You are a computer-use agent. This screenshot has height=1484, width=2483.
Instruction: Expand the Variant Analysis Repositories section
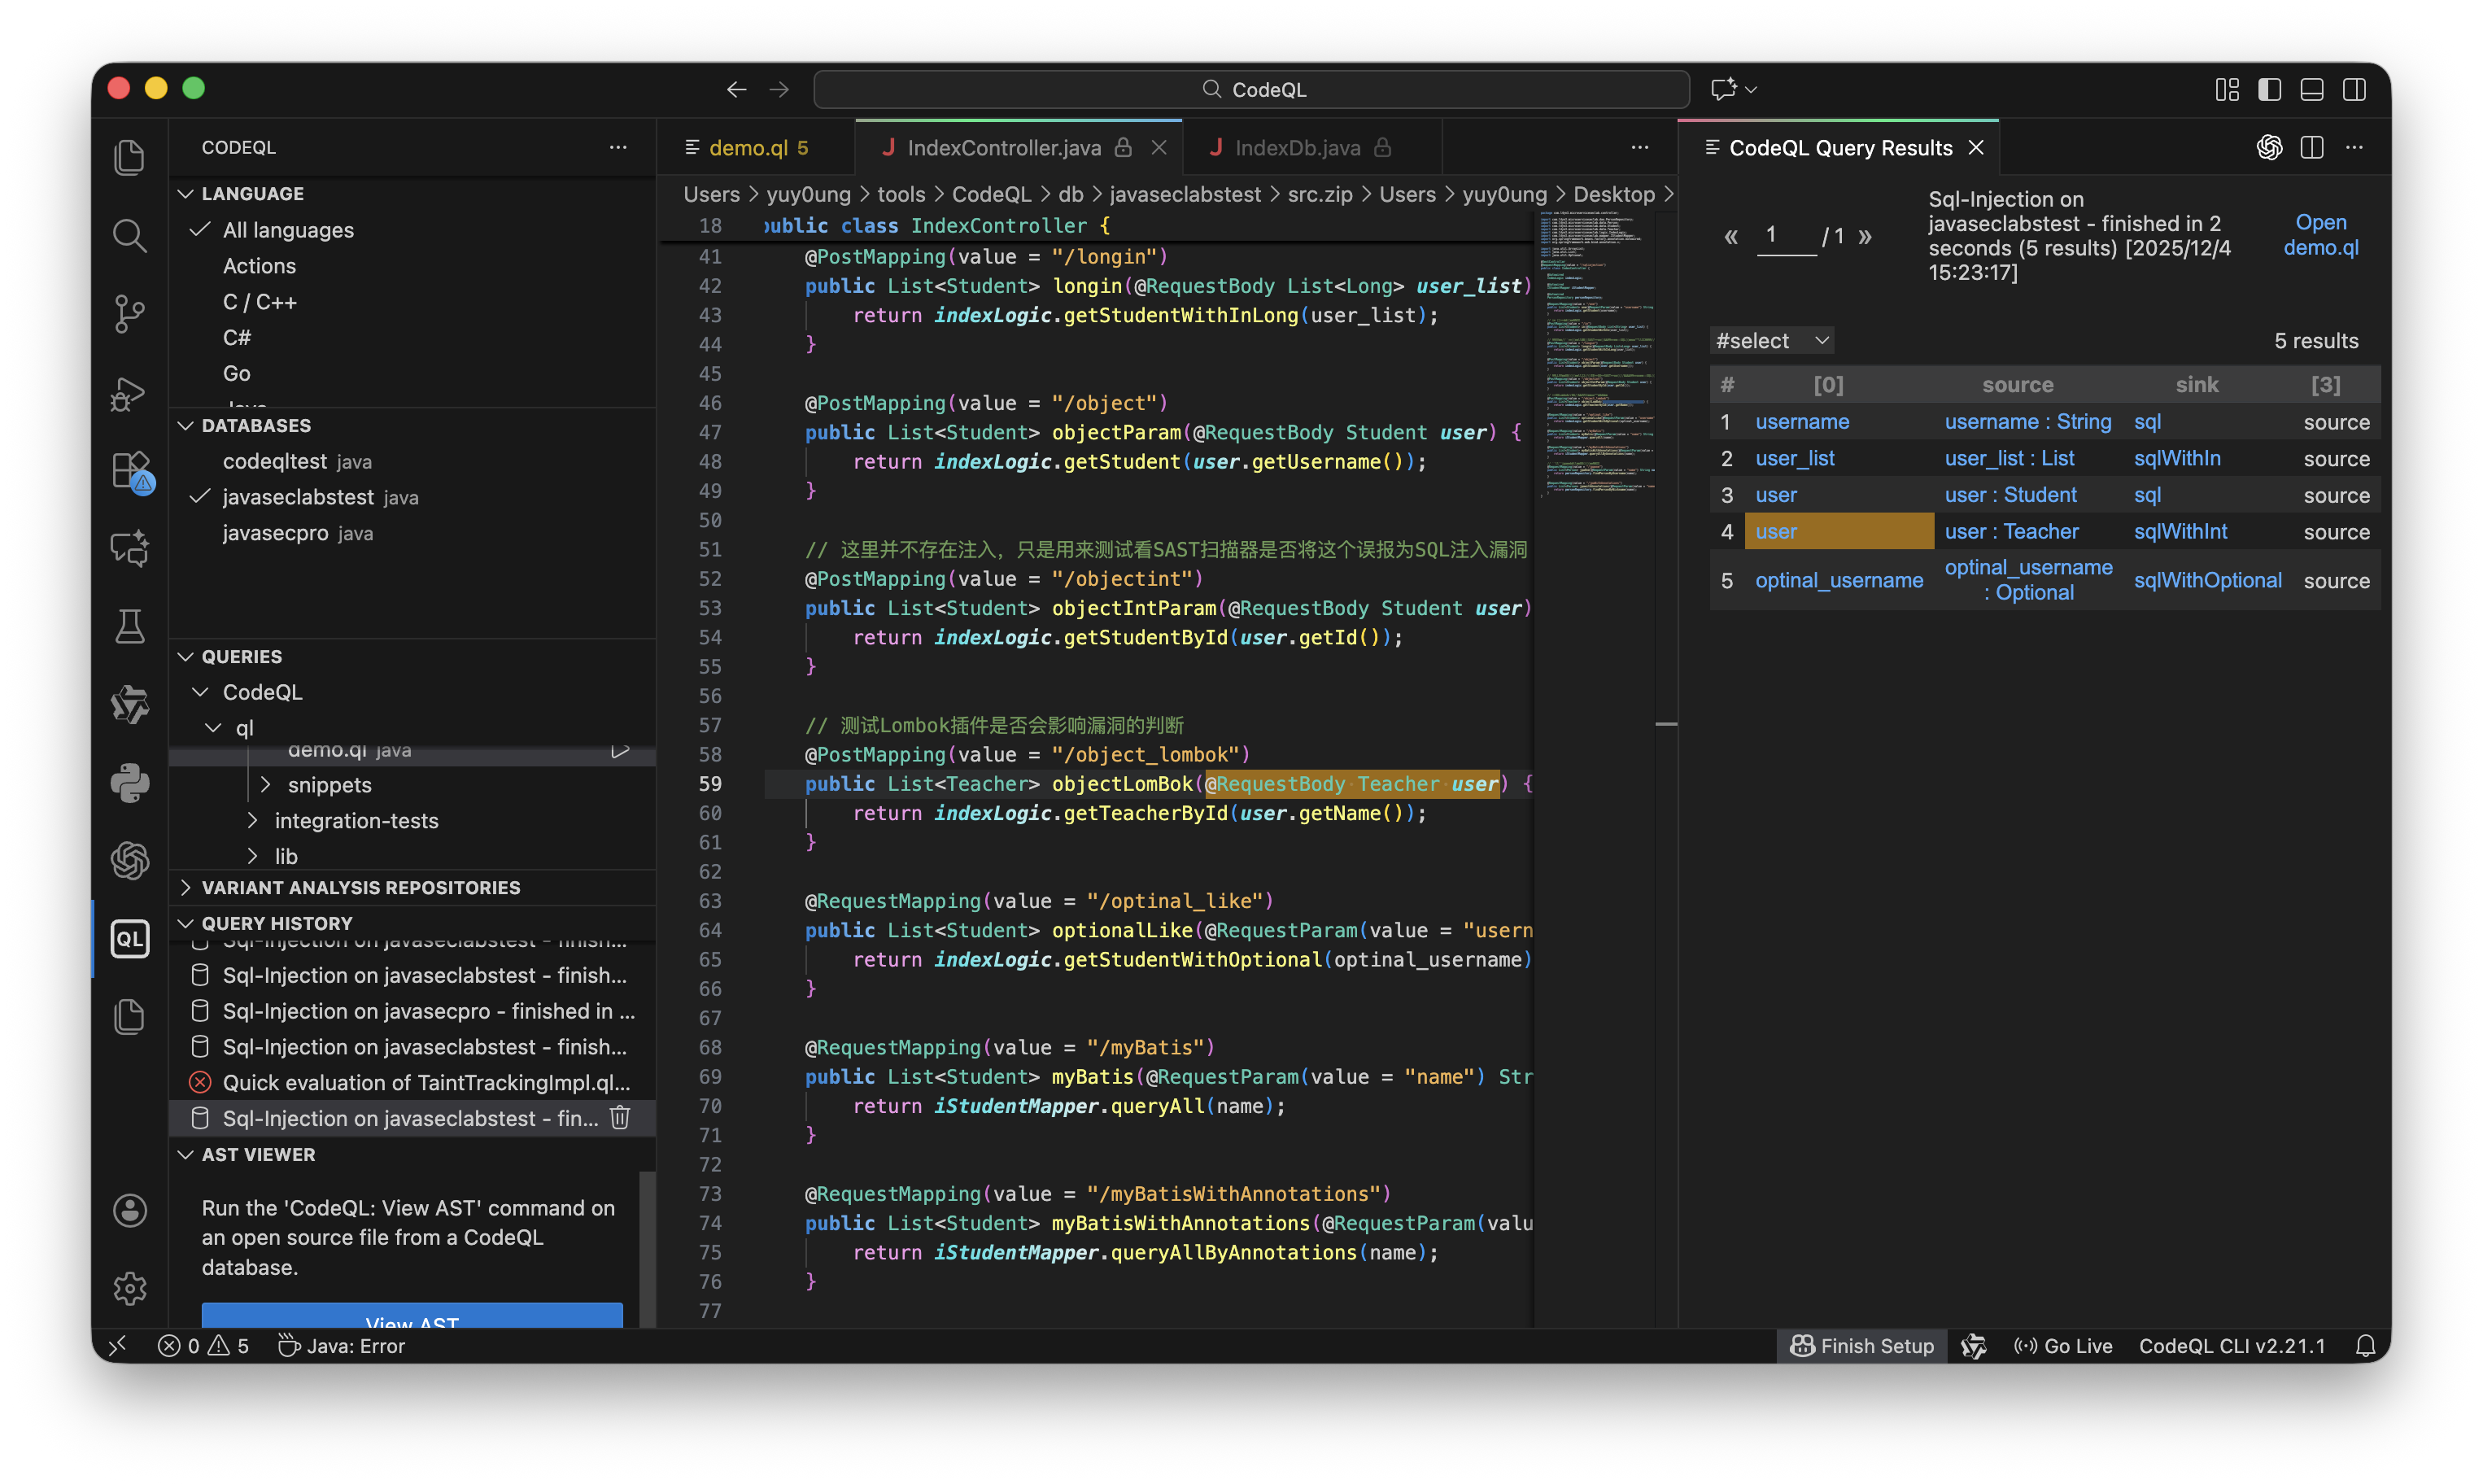[x=360, y=888]
